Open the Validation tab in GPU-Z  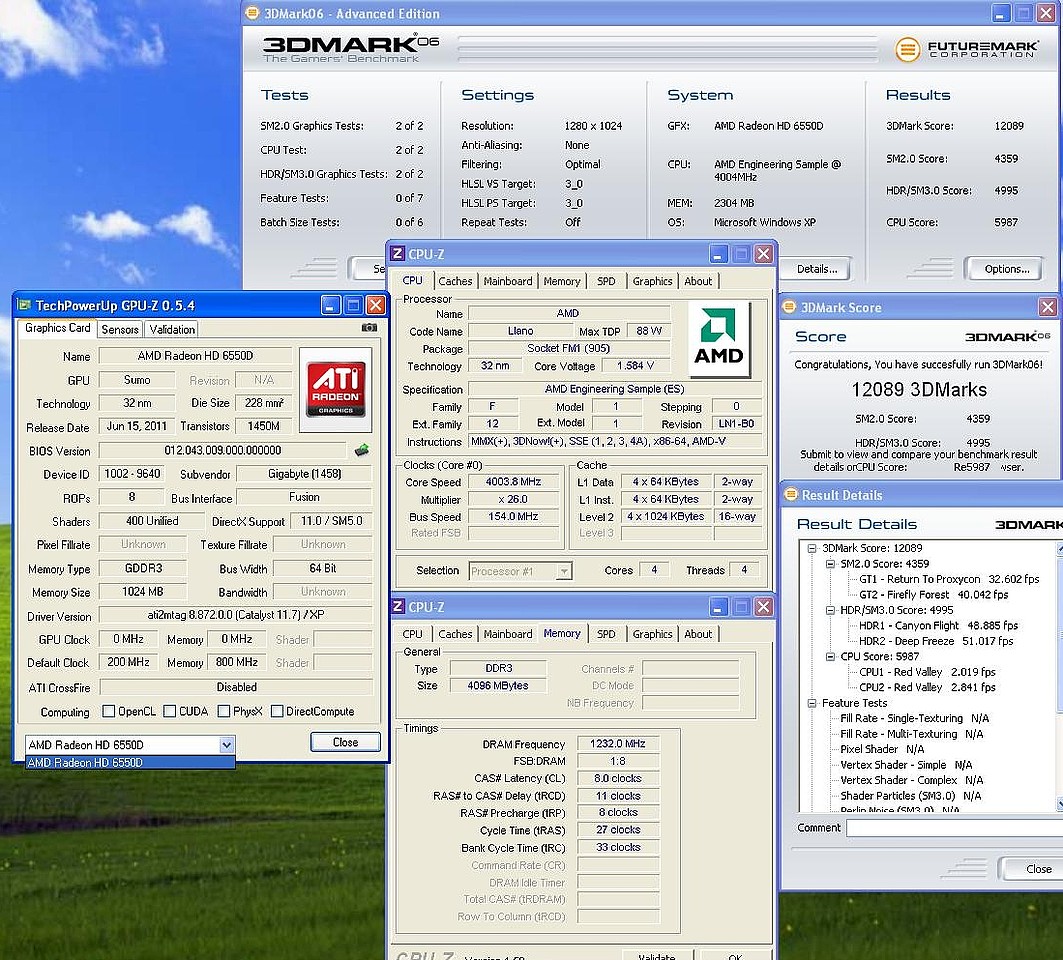[x=172, y=329]
